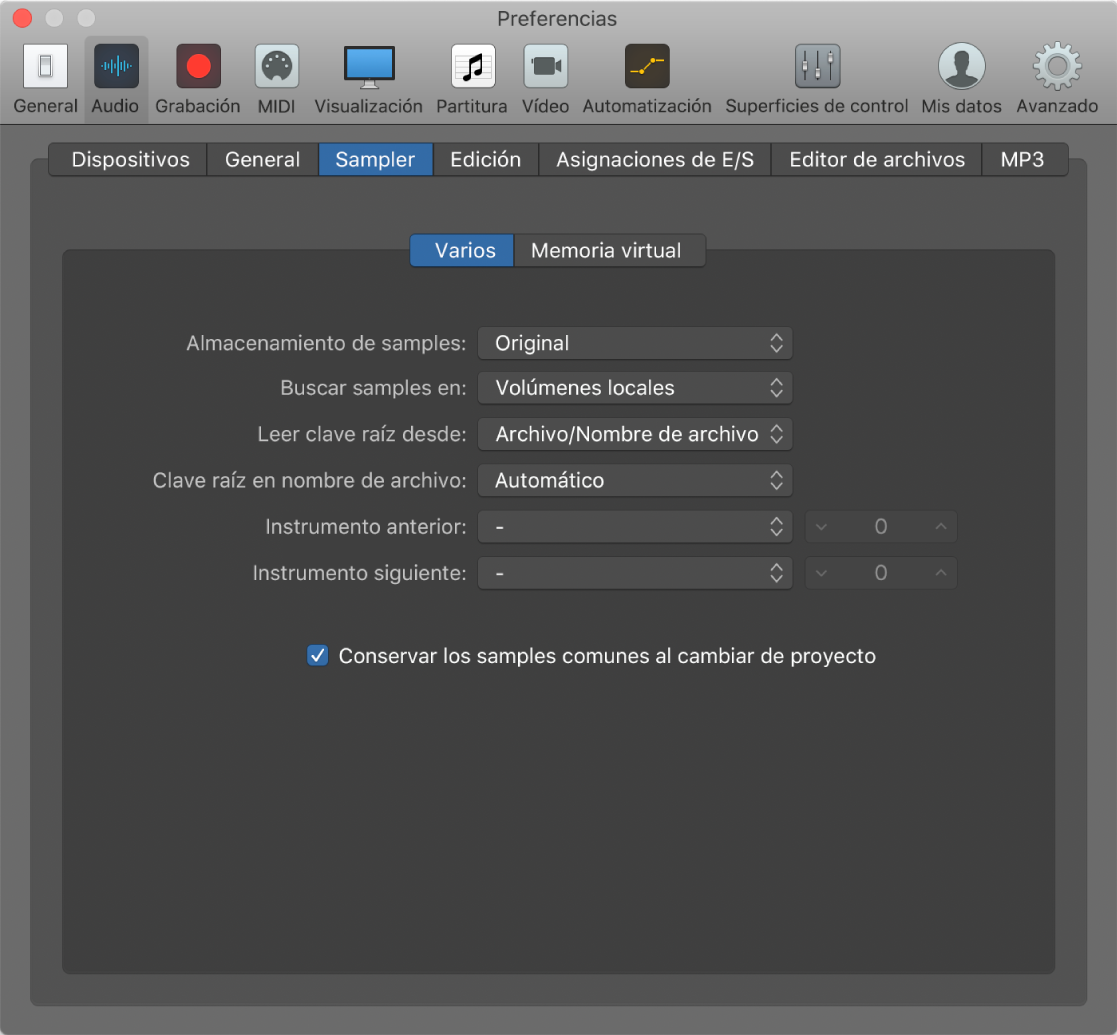Open Leer clave raíz desde dropdown
The image size is (1117, 1035).
[x=634, y=434]
